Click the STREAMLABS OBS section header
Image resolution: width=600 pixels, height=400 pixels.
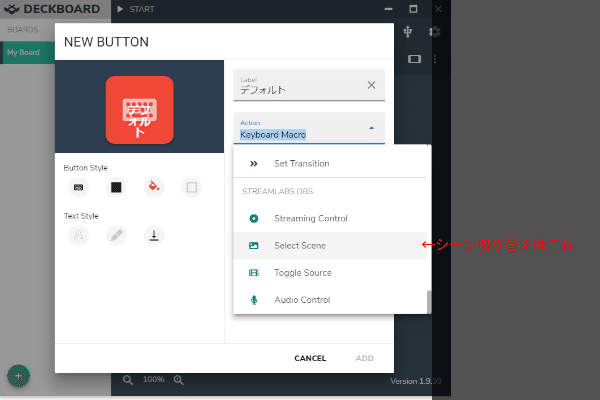[278, 191]
